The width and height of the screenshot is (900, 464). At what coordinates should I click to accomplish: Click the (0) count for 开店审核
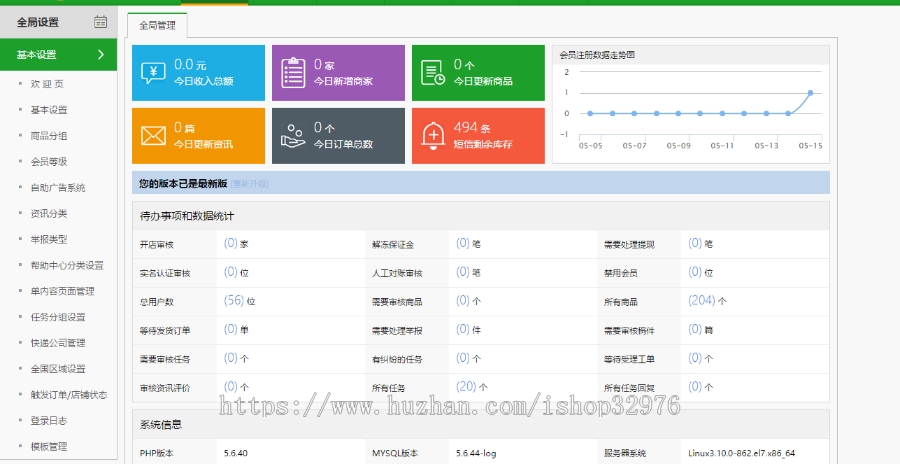[x=231, y=243]
